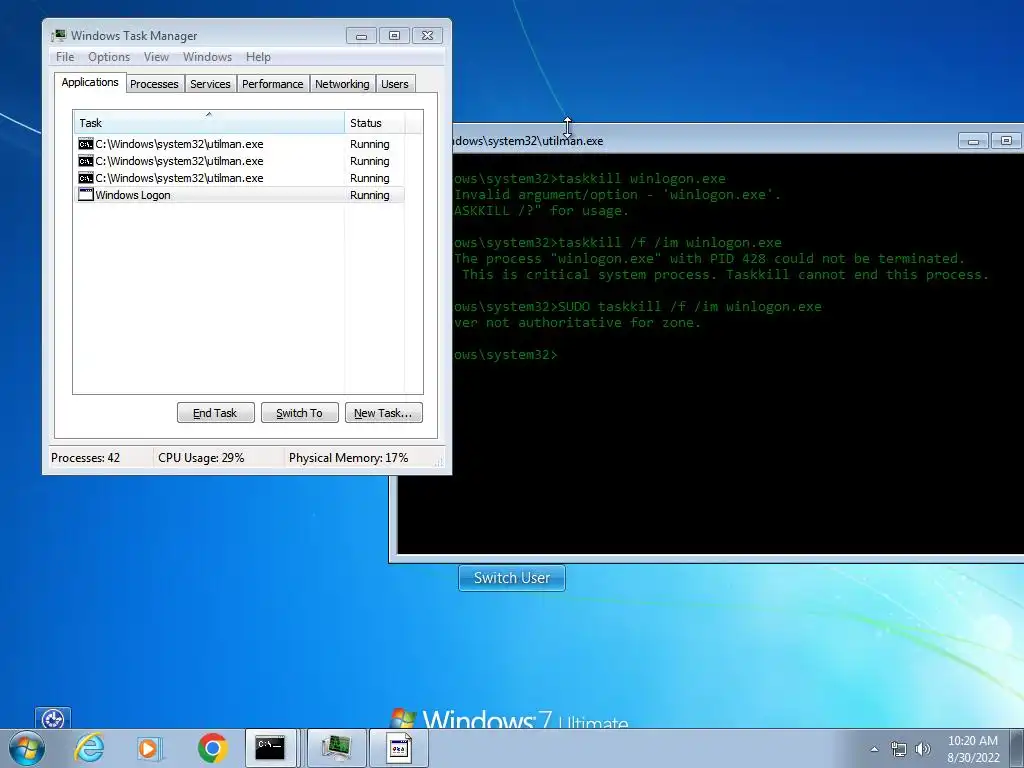Click the Processes: 42 status bar entry
The height and width of the screenshot is (768, 1024).
pos(86,458)
